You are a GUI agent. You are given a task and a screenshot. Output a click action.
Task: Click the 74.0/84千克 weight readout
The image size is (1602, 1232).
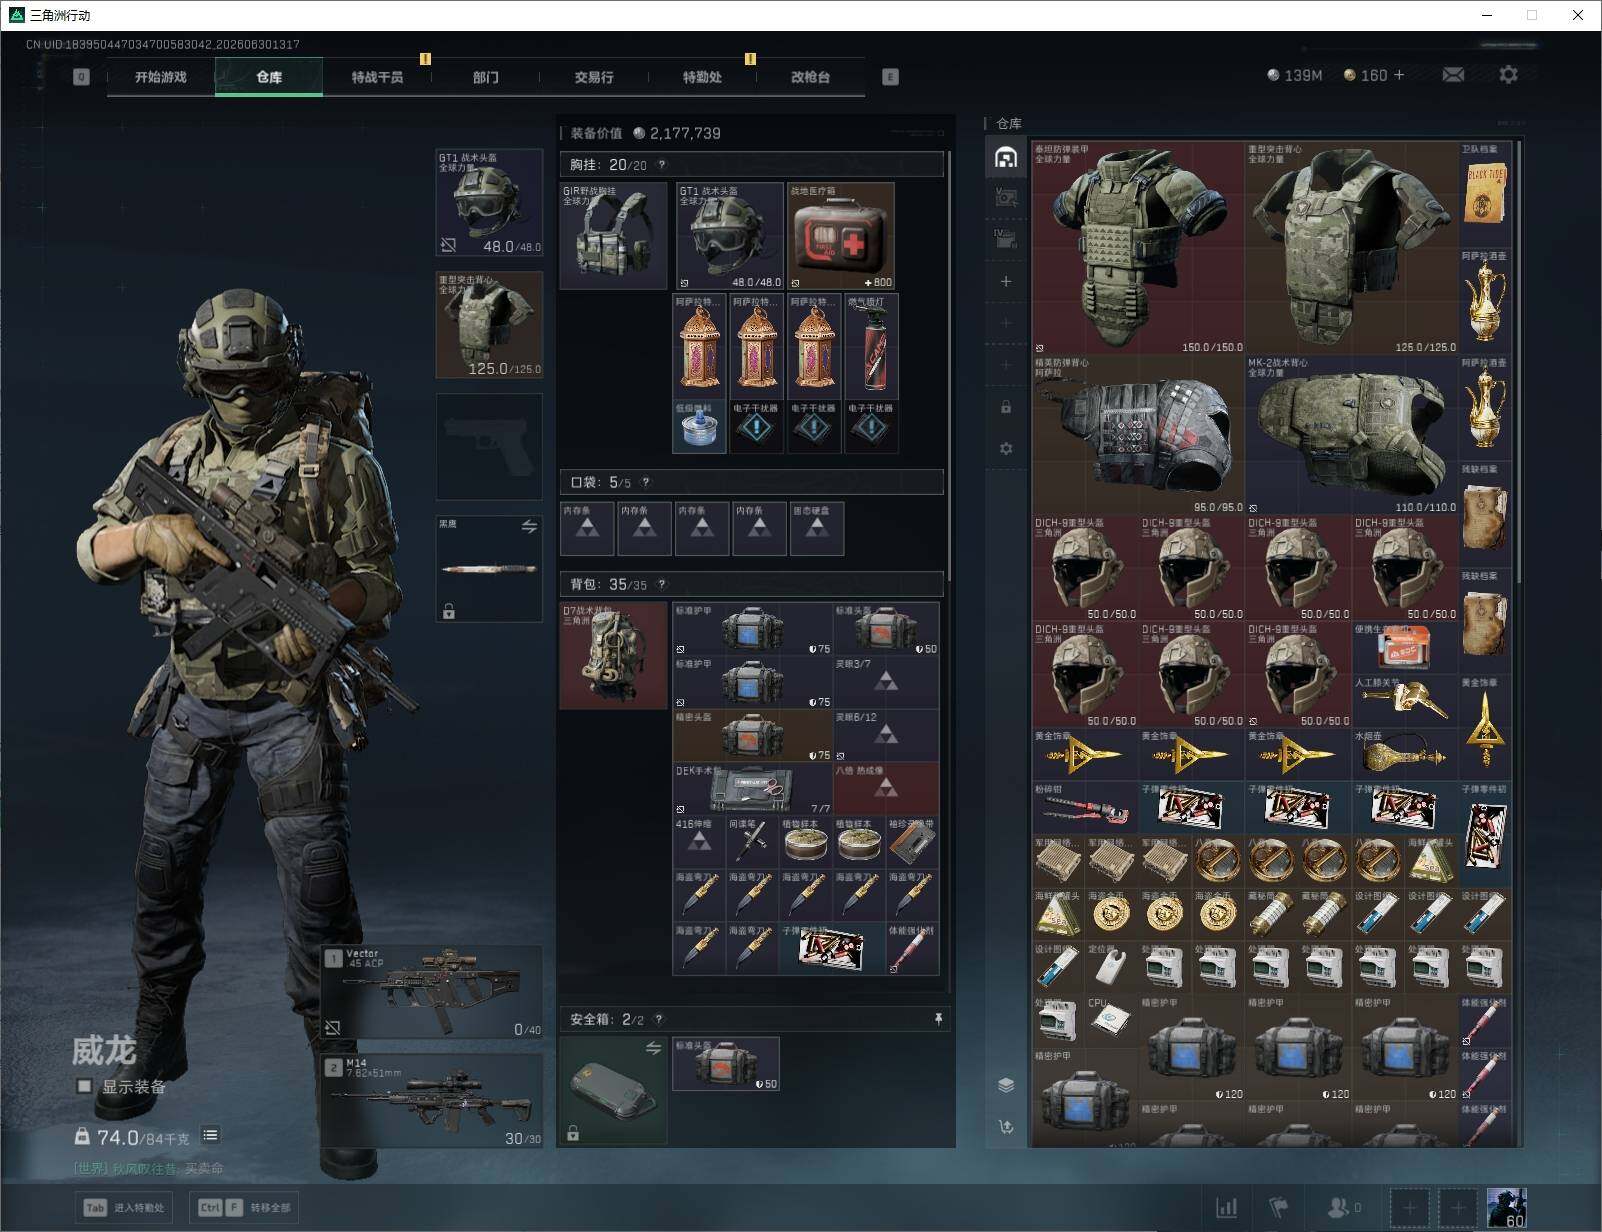pyautogui.click(x=133, y=1137)
